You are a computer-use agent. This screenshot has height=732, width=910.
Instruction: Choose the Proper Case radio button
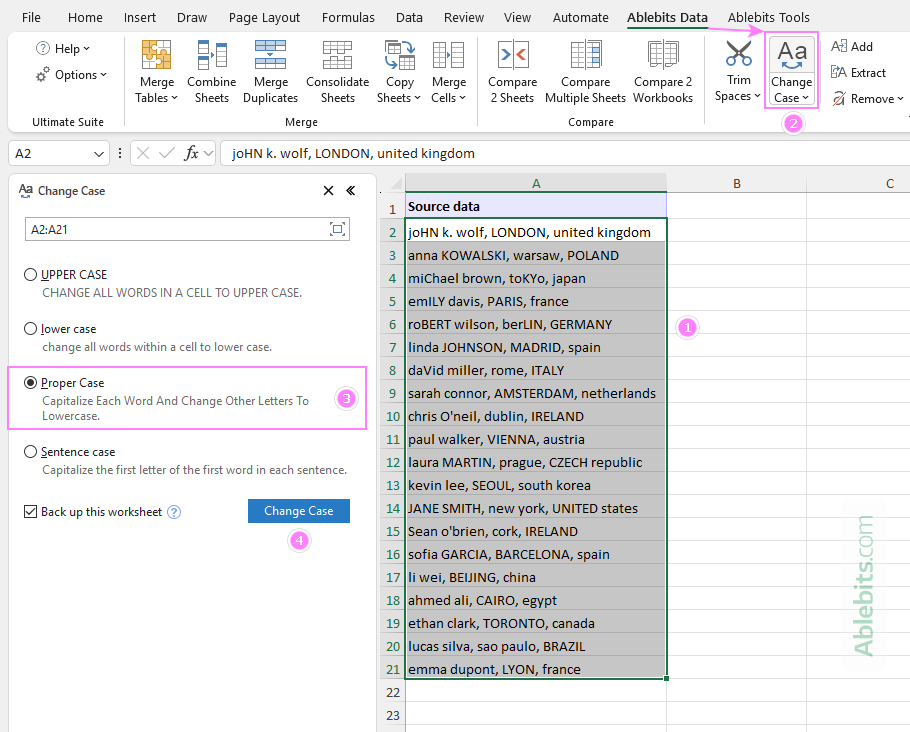[30, 382]
